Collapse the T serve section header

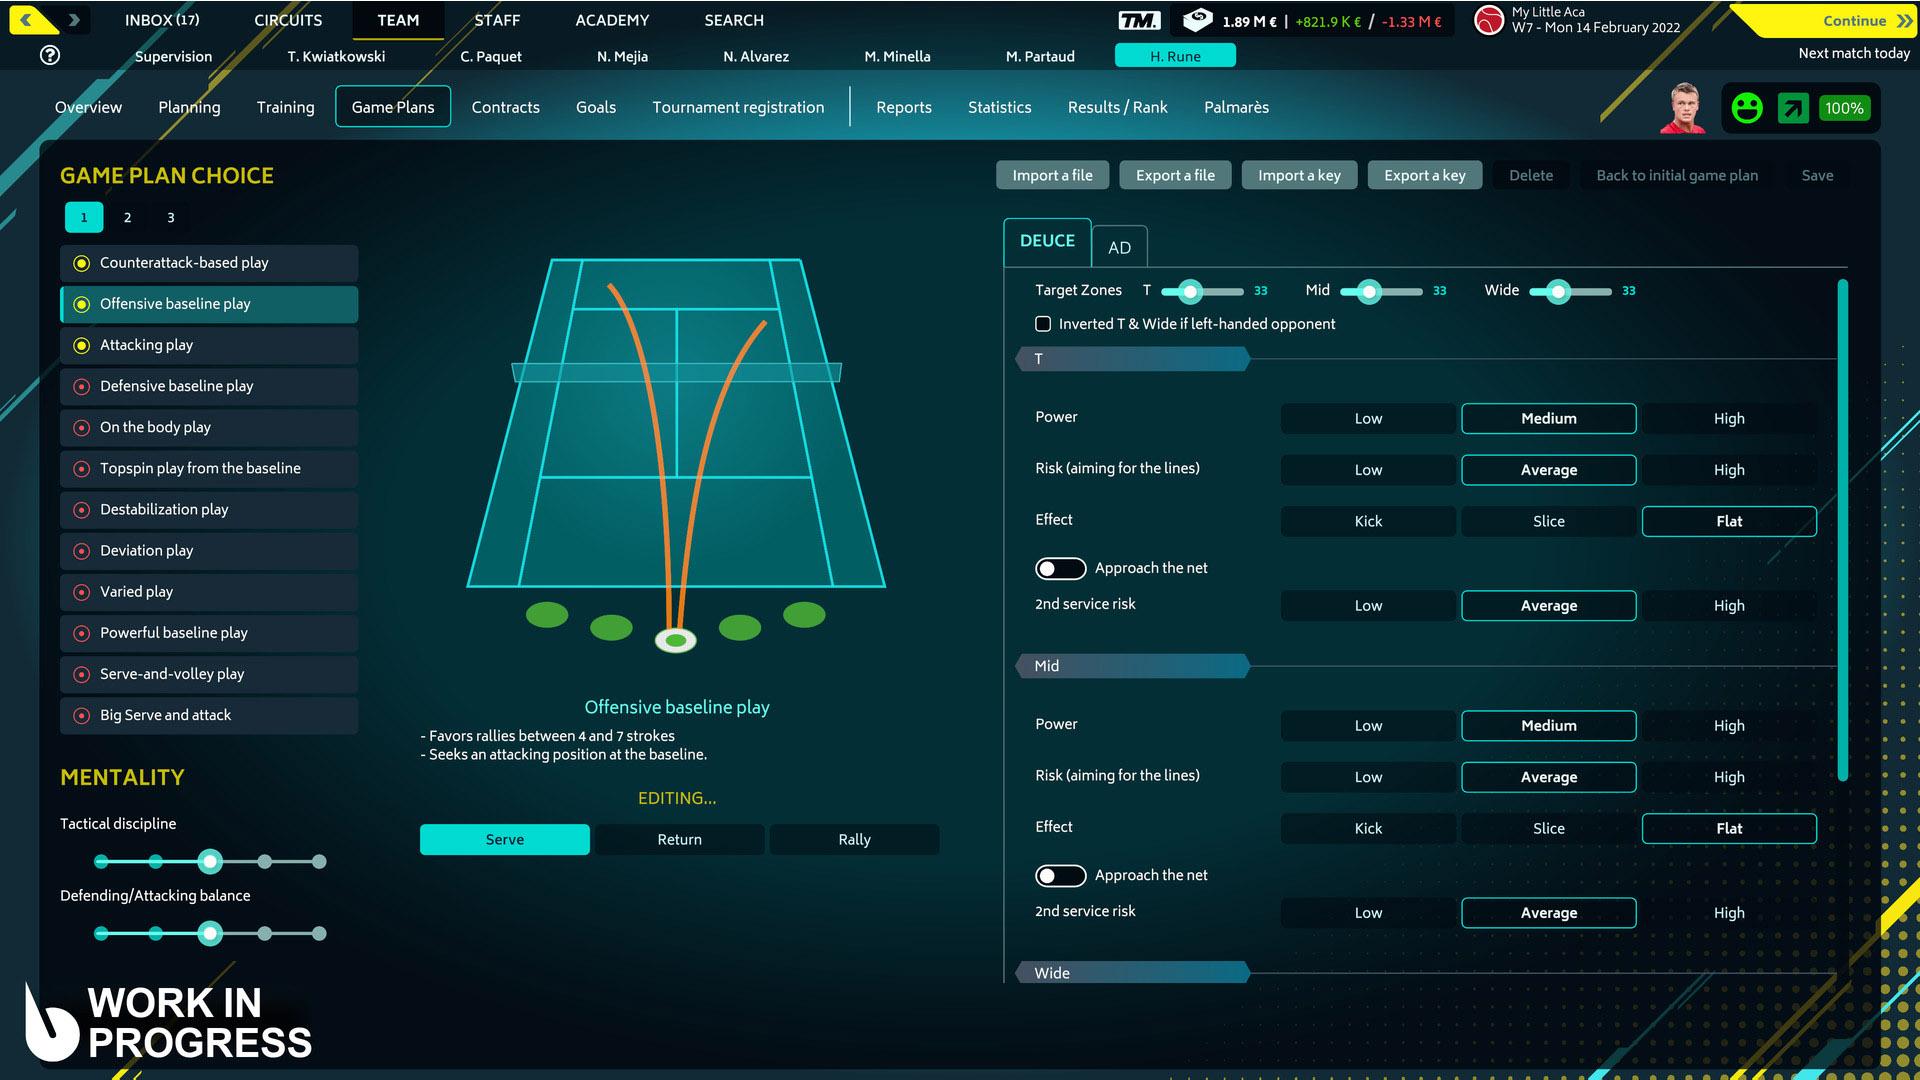click(x=1132, y=359)
